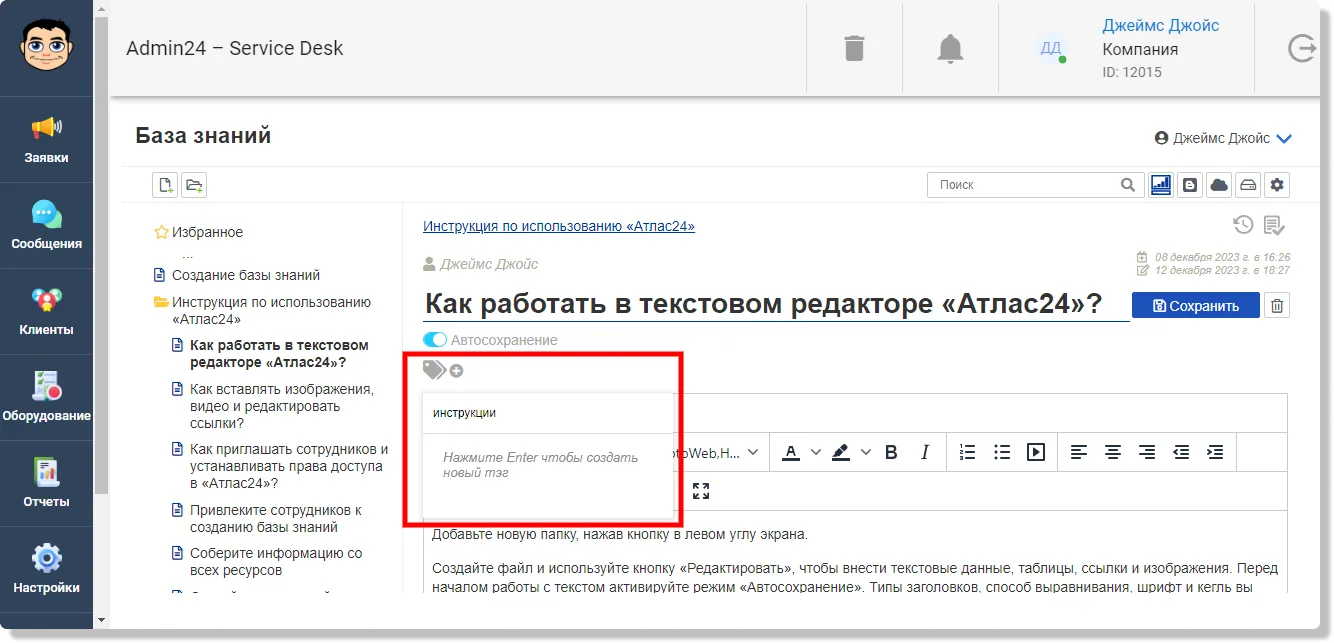1334x643 pixels.
Task: Create a new folder in the knowledge base
Action: tap(194, 185)
